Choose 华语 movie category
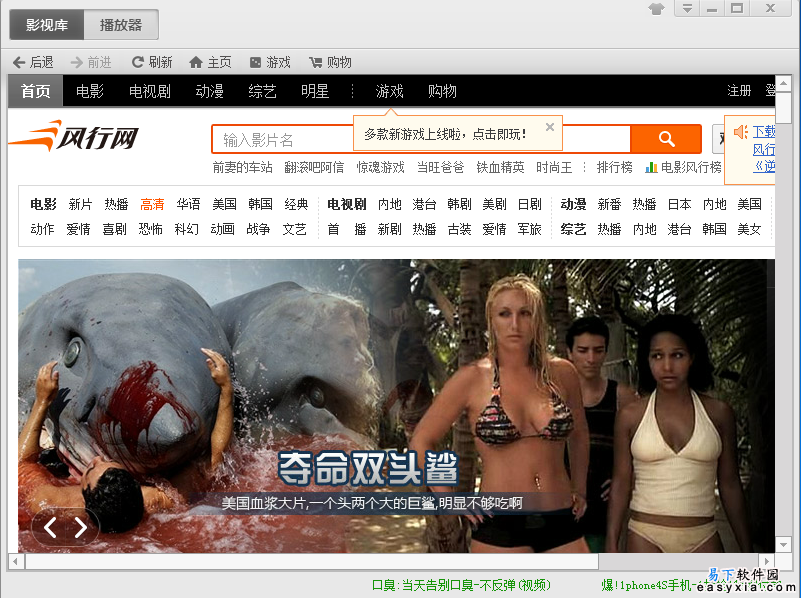 point(188,204)
